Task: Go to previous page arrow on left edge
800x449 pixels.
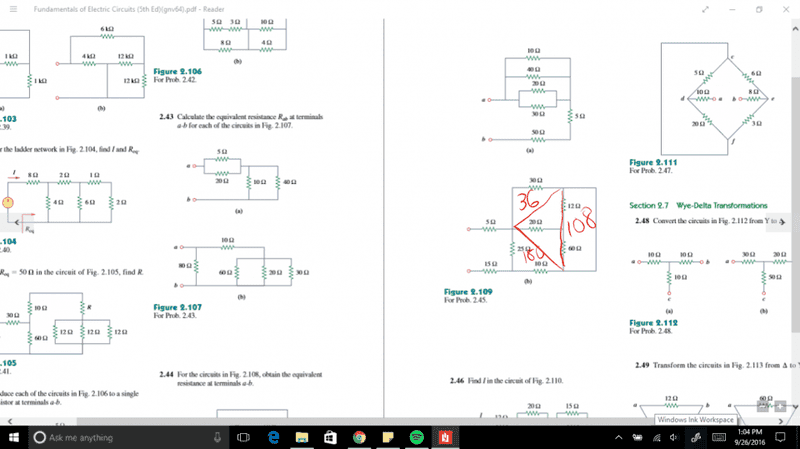Action: (x=17, y=222)
